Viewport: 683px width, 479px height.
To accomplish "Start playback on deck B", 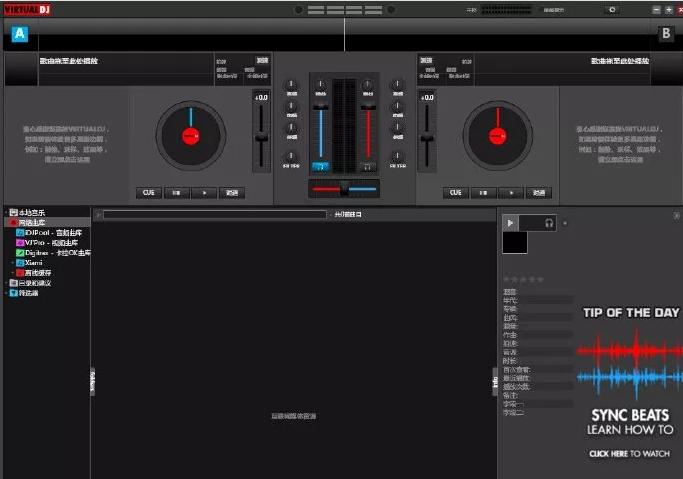I will click(511, 193).
